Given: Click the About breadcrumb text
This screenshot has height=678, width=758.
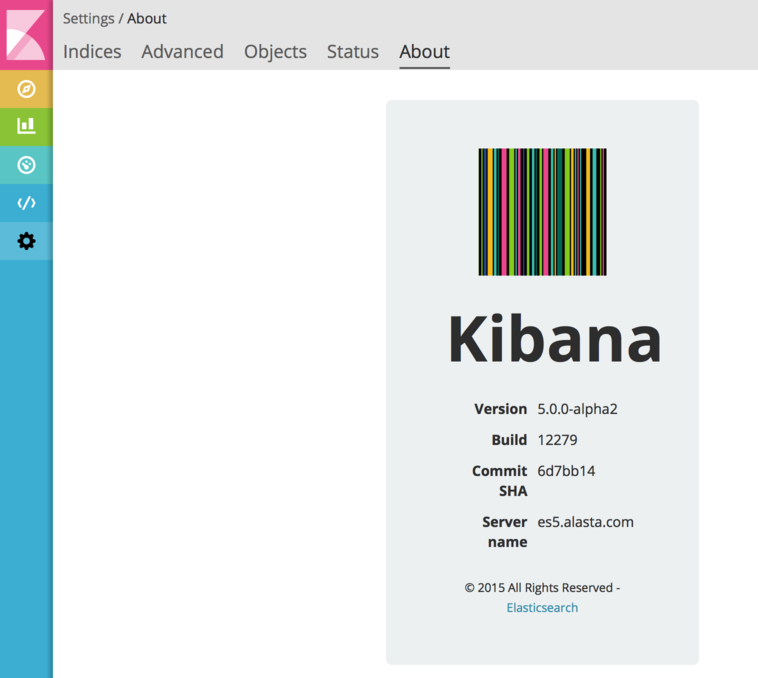Looking at the screenshot, I should [x=146, y=18].
